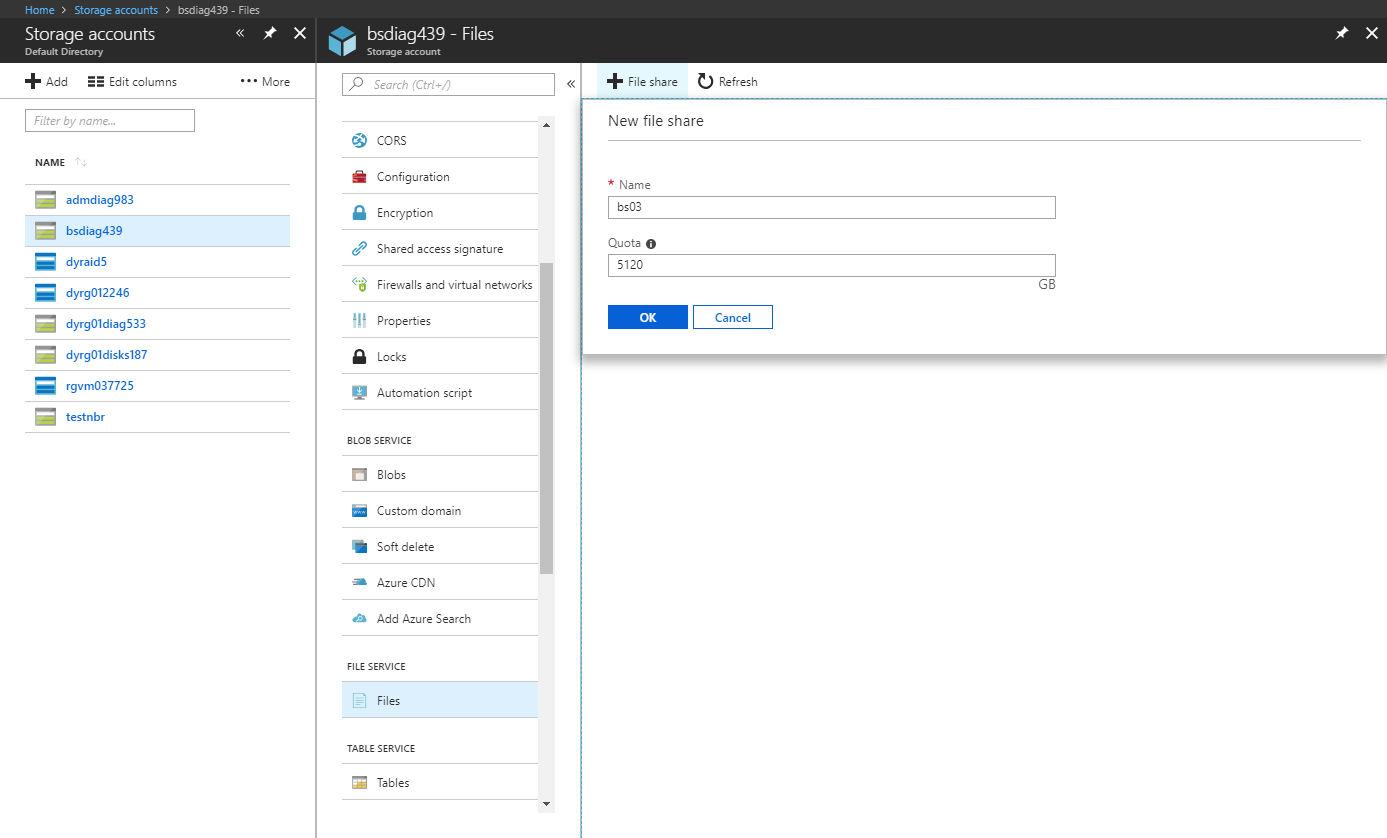The width and height of the screenshot is (1387, 838).
Task: Click the Storage accounts breadcrumb link
Action: pyautogui.click(x=116, y=10)
